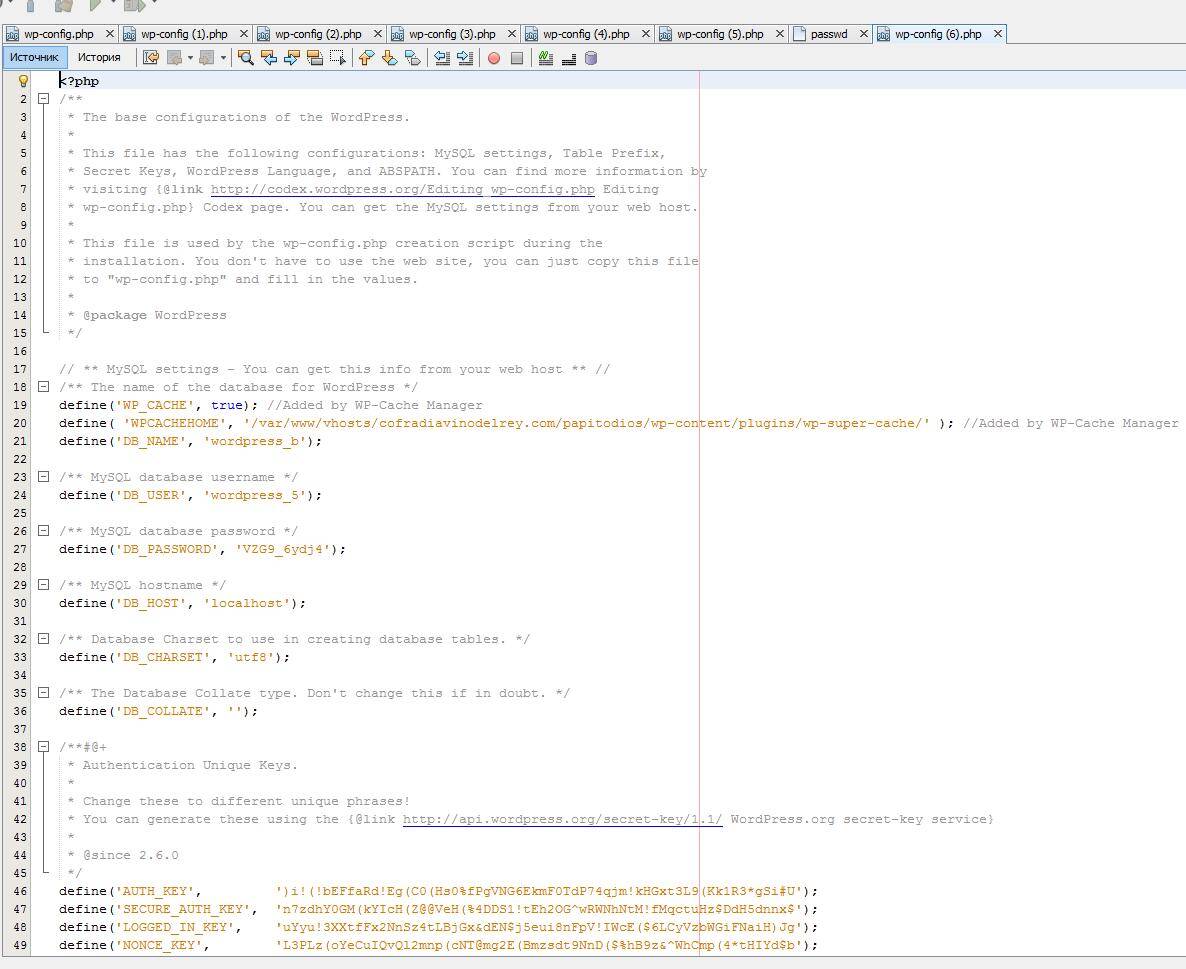Click Find Next Occurrence icon

[291, 58]
